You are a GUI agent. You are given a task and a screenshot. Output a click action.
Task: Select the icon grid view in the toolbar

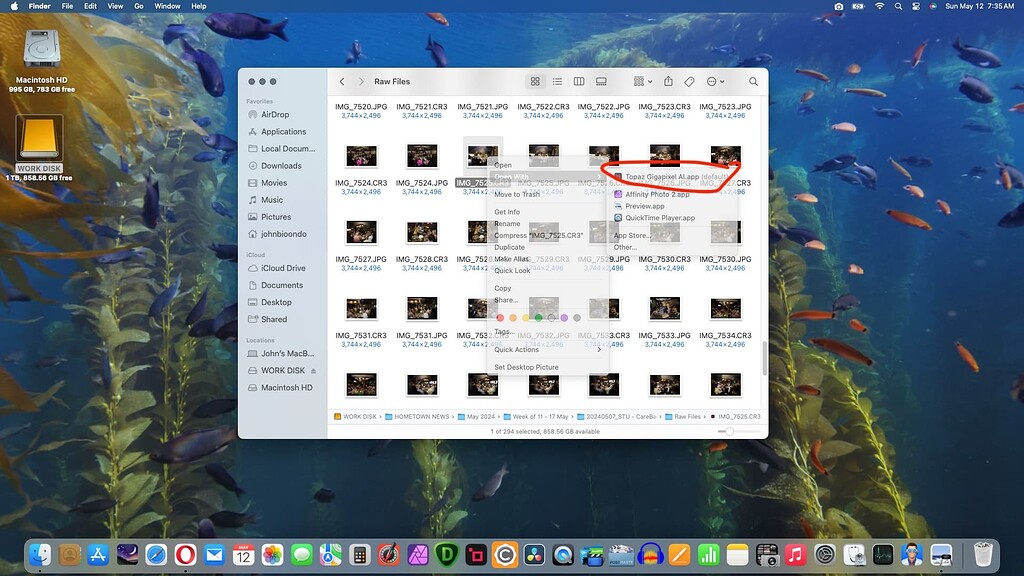click(535, 81)
